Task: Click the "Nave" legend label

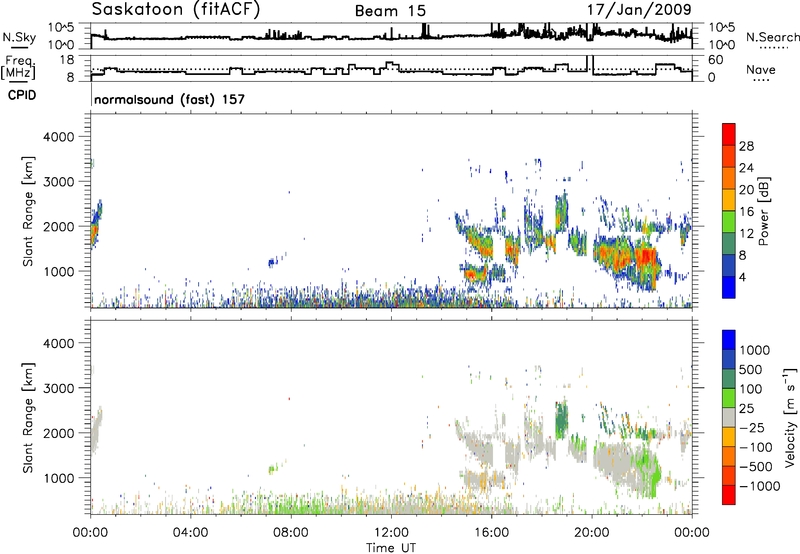Action: pos(761,69)
